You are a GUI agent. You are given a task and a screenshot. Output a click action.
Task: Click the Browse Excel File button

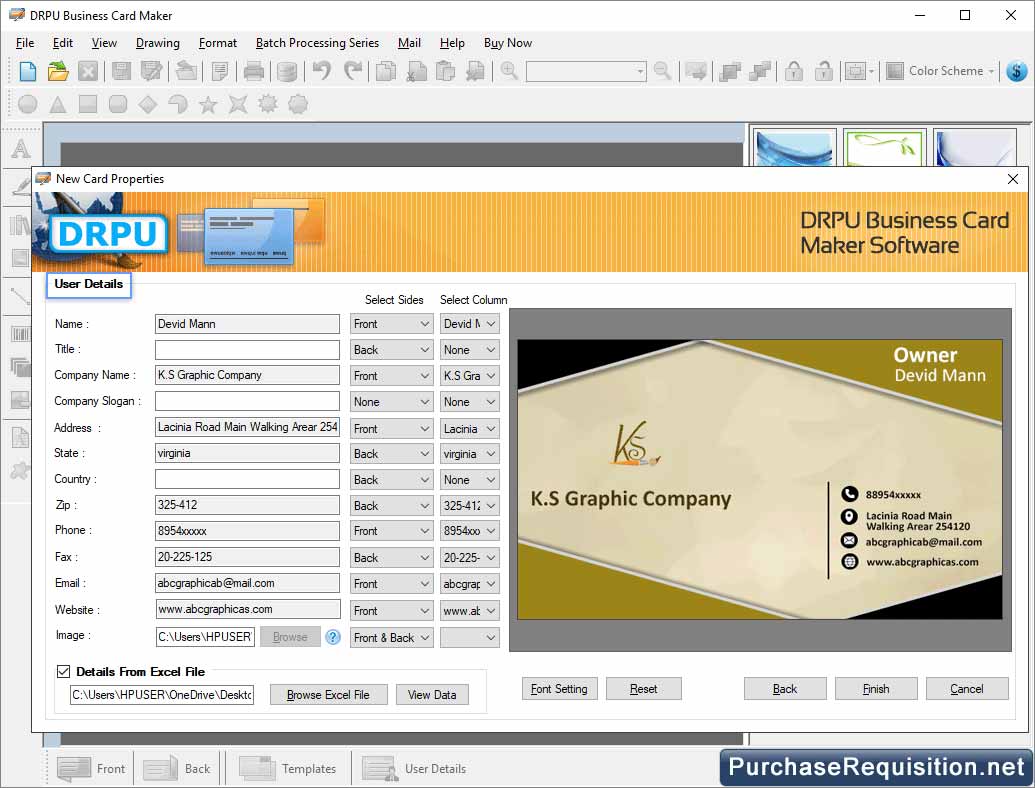(x=328, y=694)
